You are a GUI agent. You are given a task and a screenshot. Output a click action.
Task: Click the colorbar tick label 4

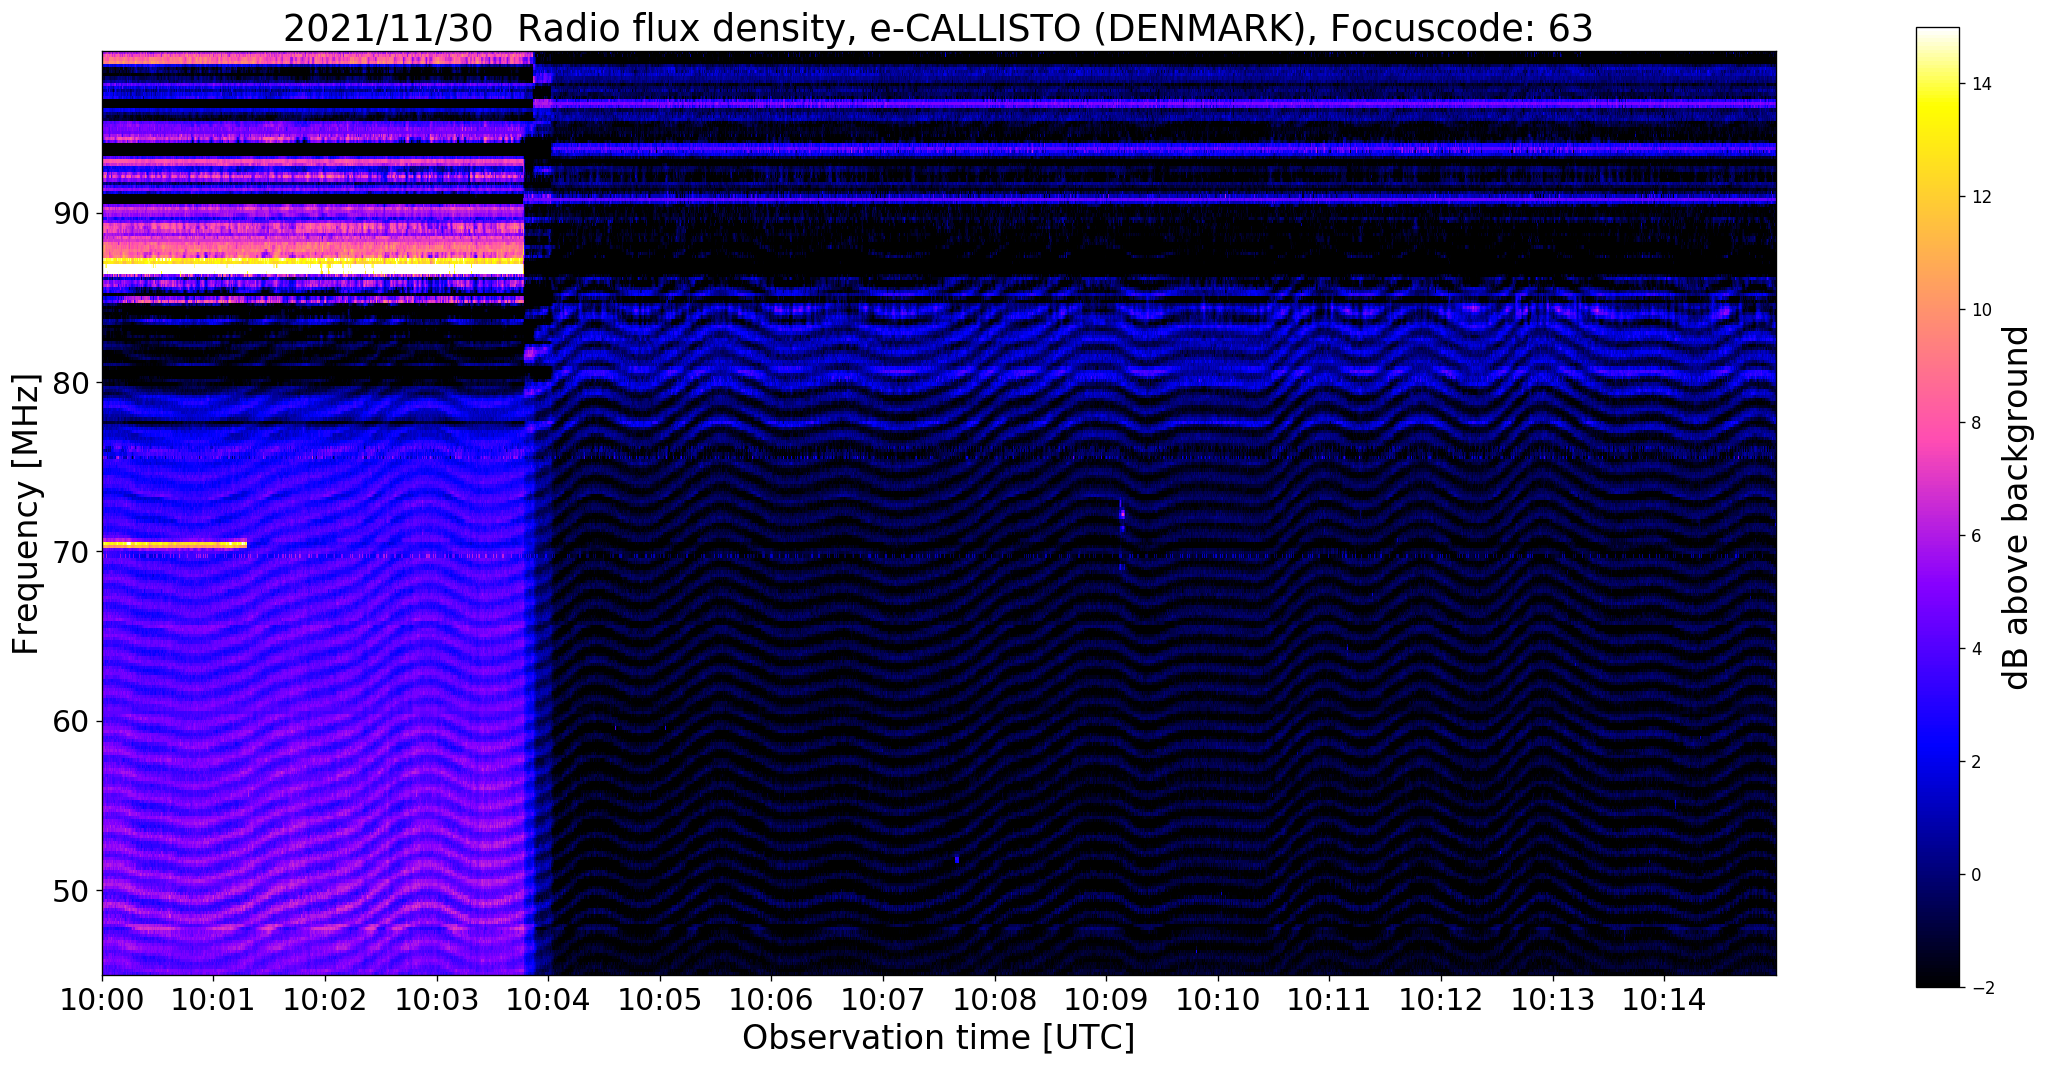[x=1975, y=649]
